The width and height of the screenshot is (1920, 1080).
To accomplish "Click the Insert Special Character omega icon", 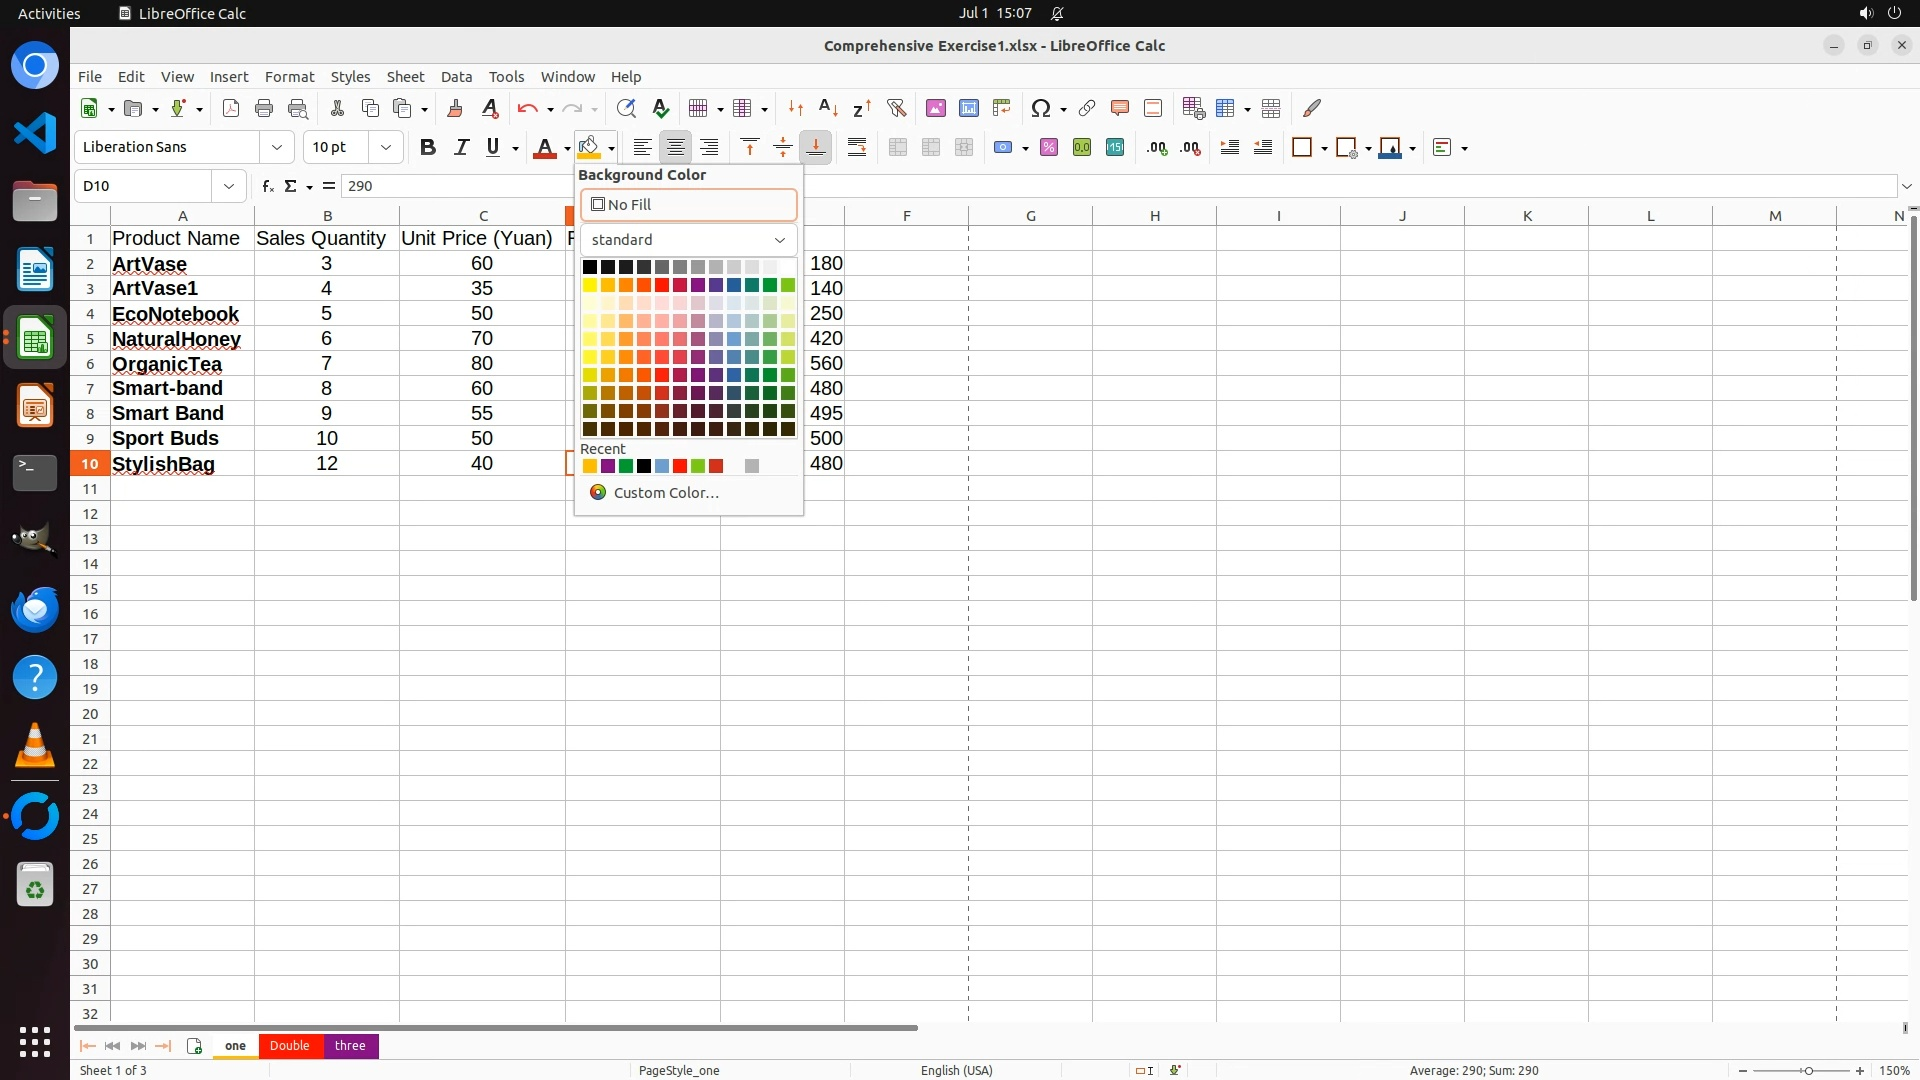I will click(1040, 108).
